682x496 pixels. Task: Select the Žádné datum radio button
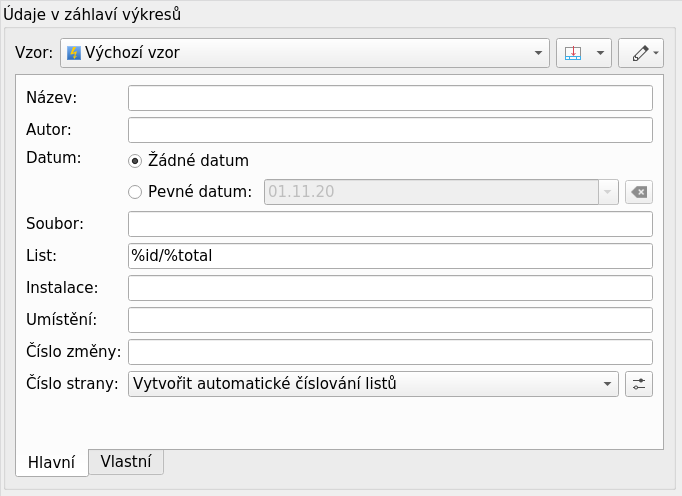(x=136, y=160)
